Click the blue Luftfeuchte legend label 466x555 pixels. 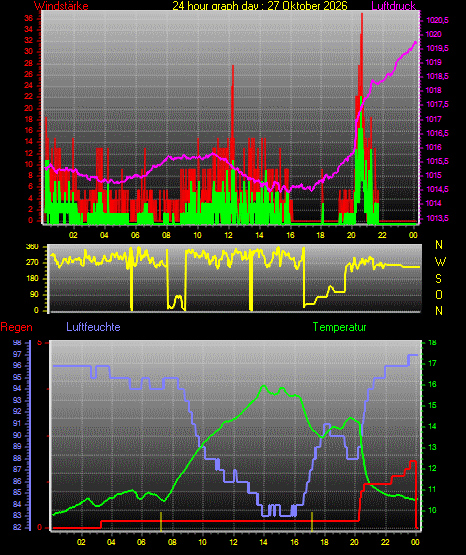[93, 327]
